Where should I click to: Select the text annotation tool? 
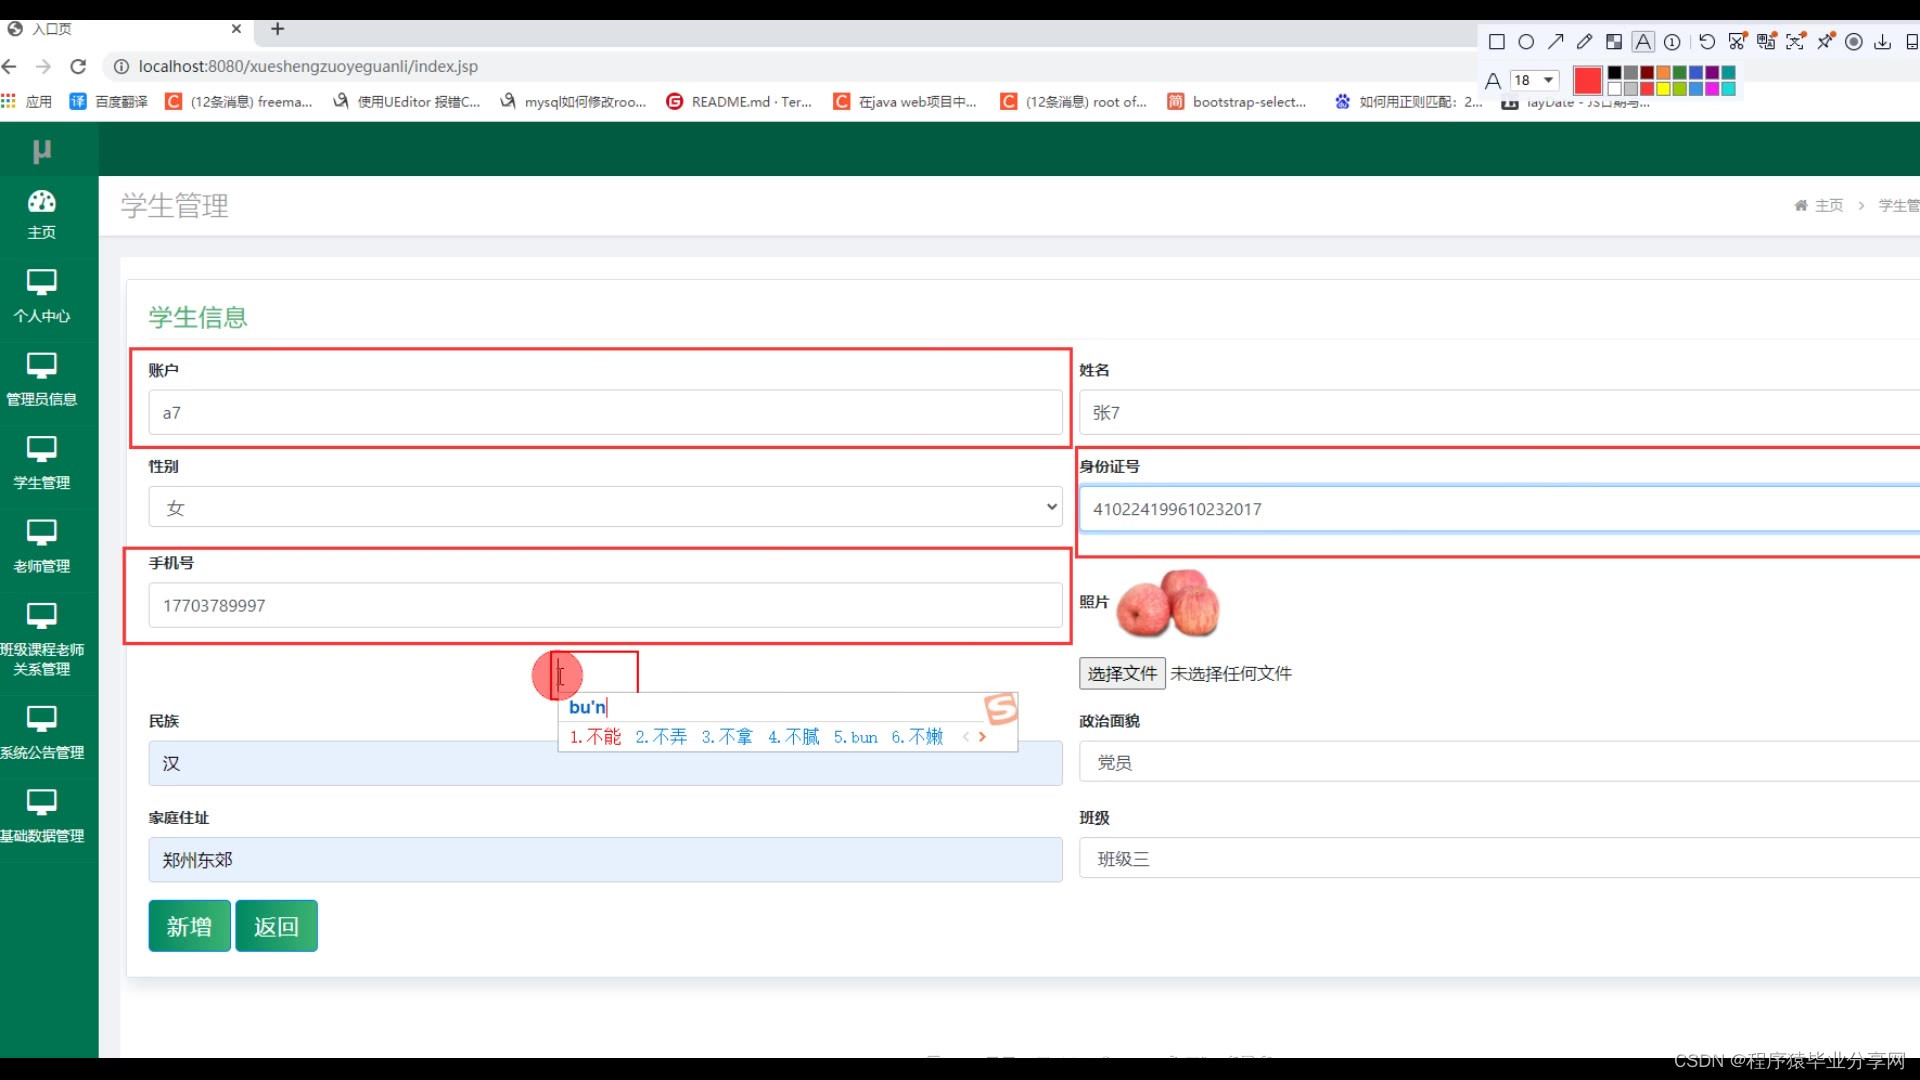click(x=1643, y=42)
